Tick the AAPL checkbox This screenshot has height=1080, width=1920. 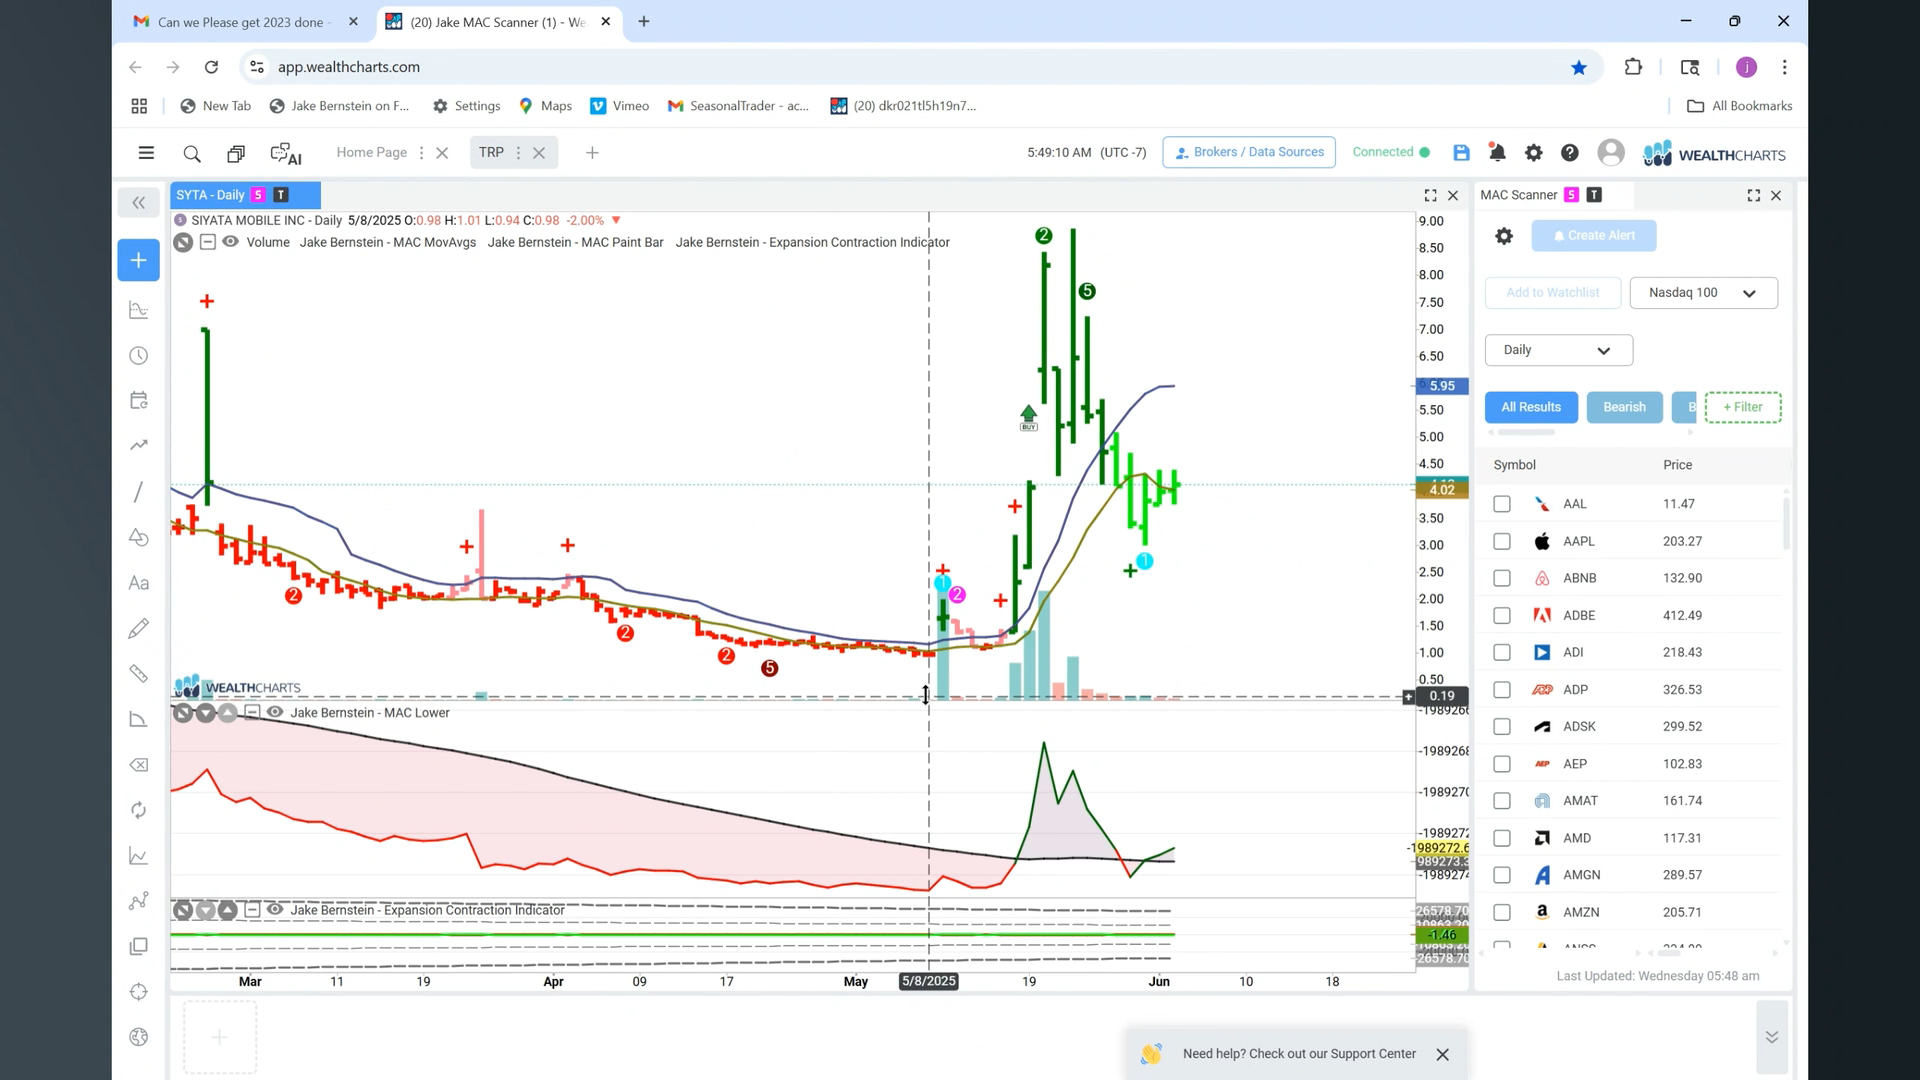coord(1502,541)
